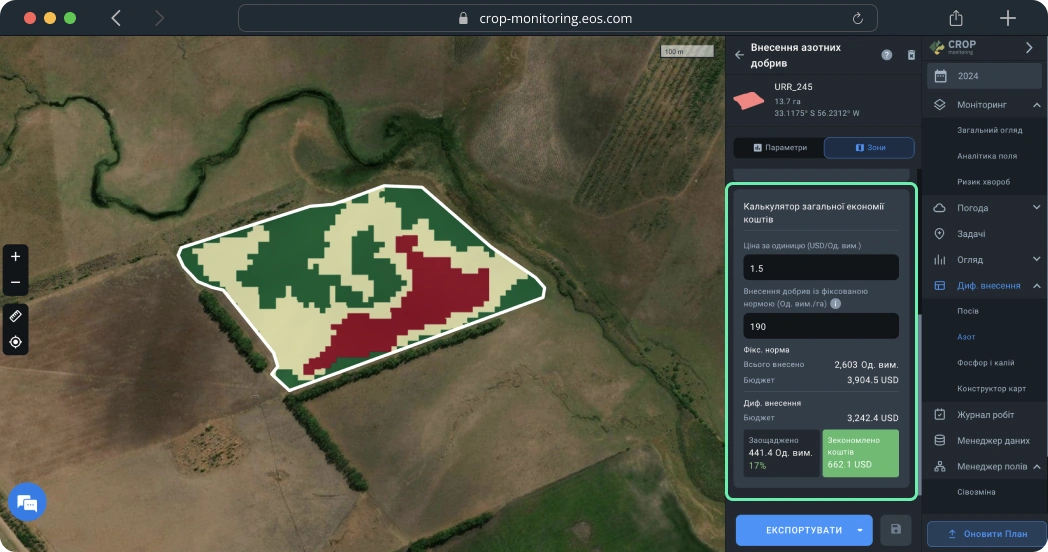Expand the Погода section
Image resolution: width=1048 pixels, height=552 pixels.
pos(1034,208)
